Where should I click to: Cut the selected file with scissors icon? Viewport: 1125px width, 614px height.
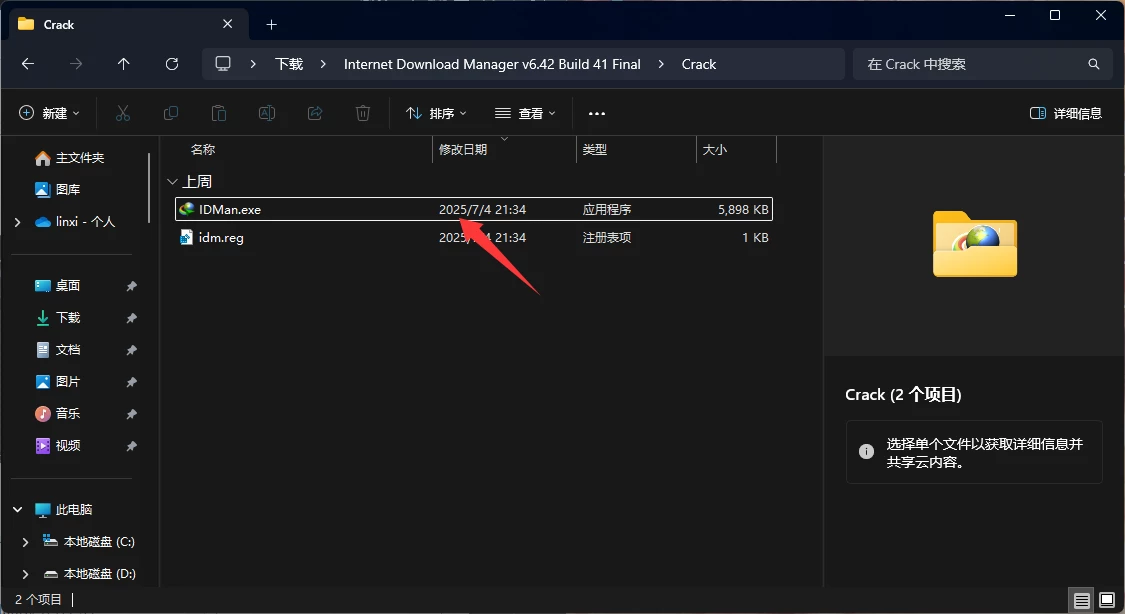click(x=123, y=112)
